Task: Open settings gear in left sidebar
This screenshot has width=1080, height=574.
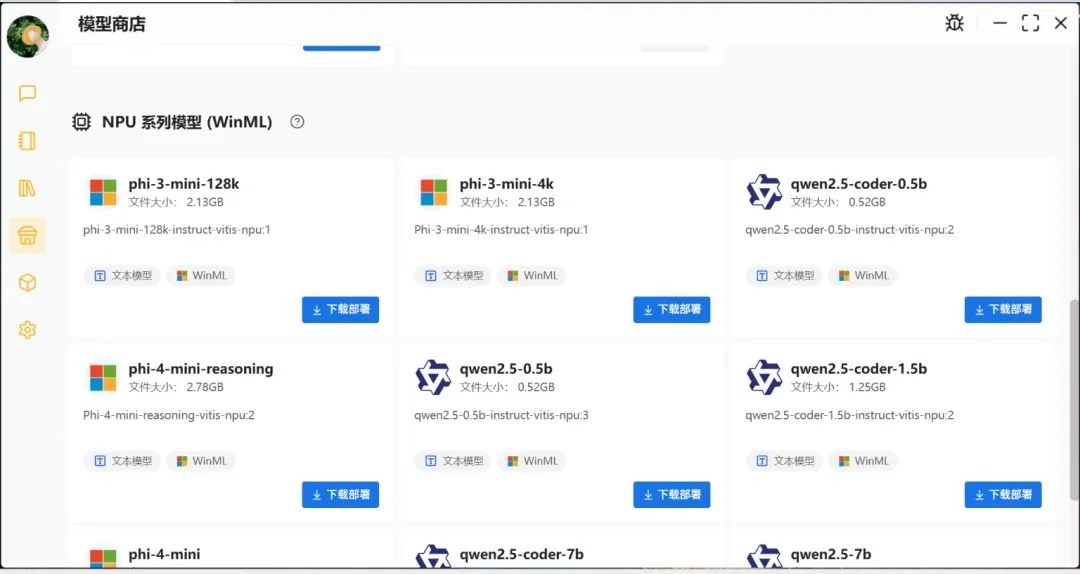Action: pyautogui.click(x=28, y=330)
